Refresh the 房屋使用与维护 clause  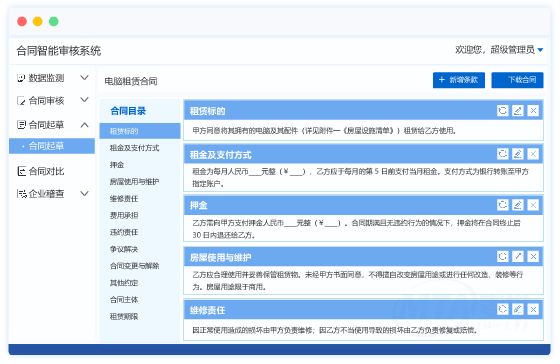tap(502, 256)
